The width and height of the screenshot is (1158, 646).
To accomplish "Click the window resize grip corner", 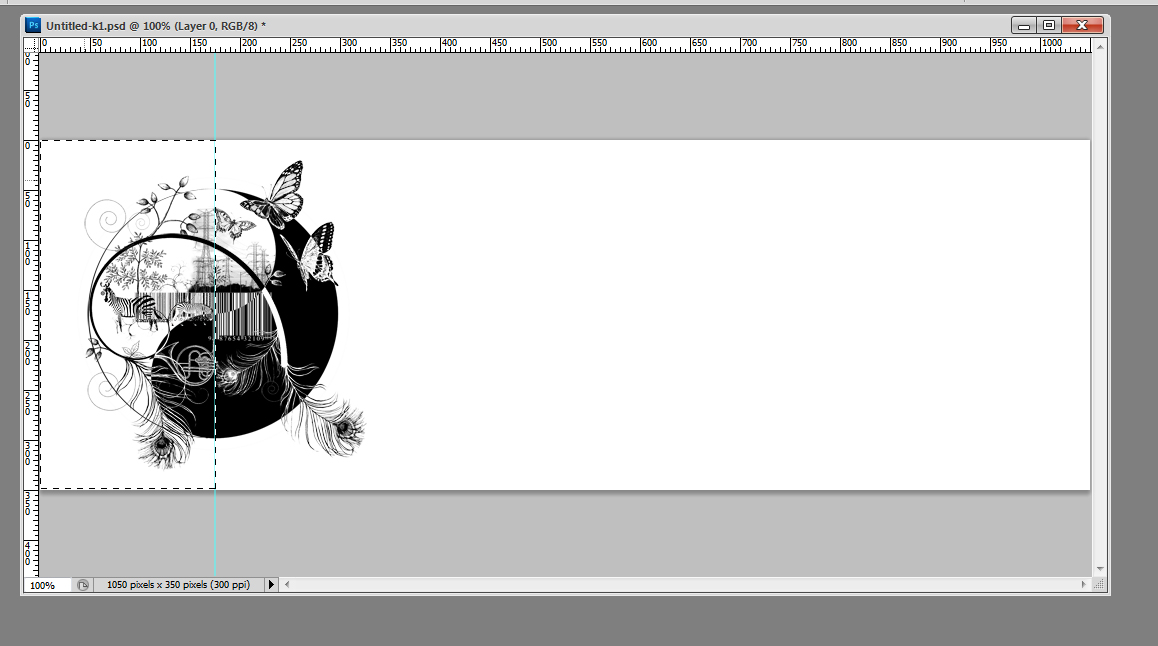I will pos(1099,585).
